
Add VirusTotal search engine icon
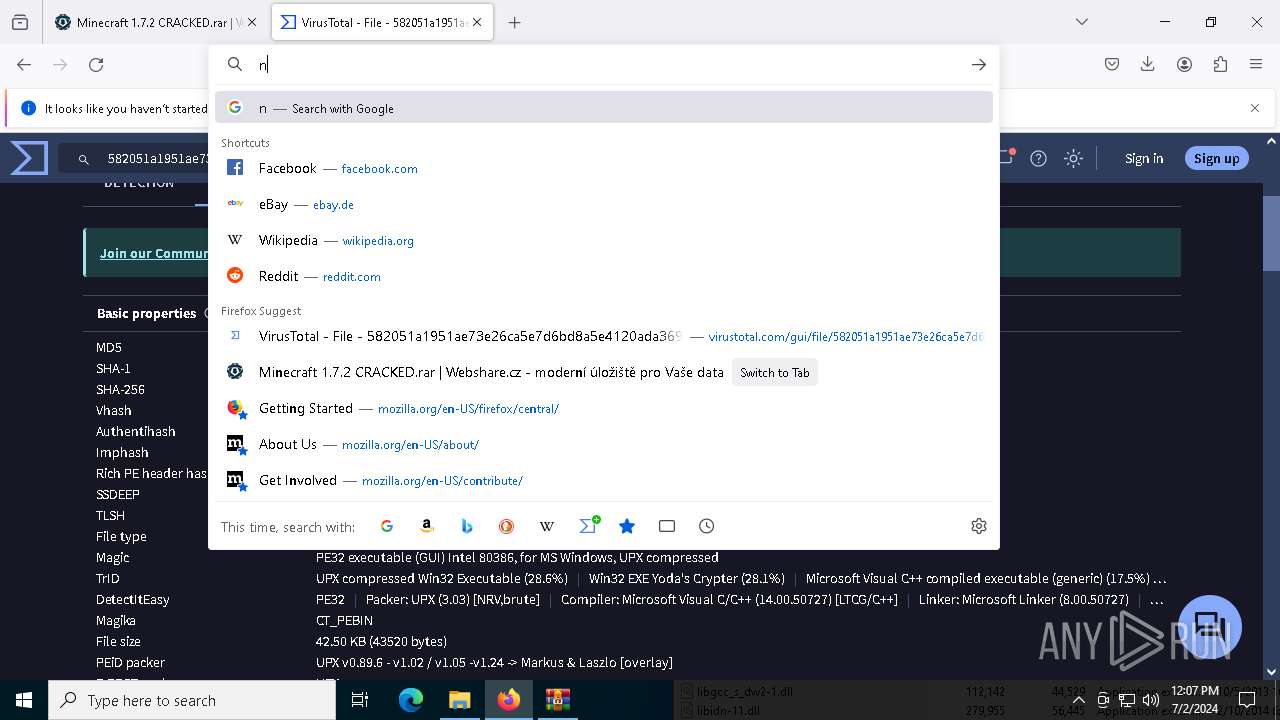(589, 525)
